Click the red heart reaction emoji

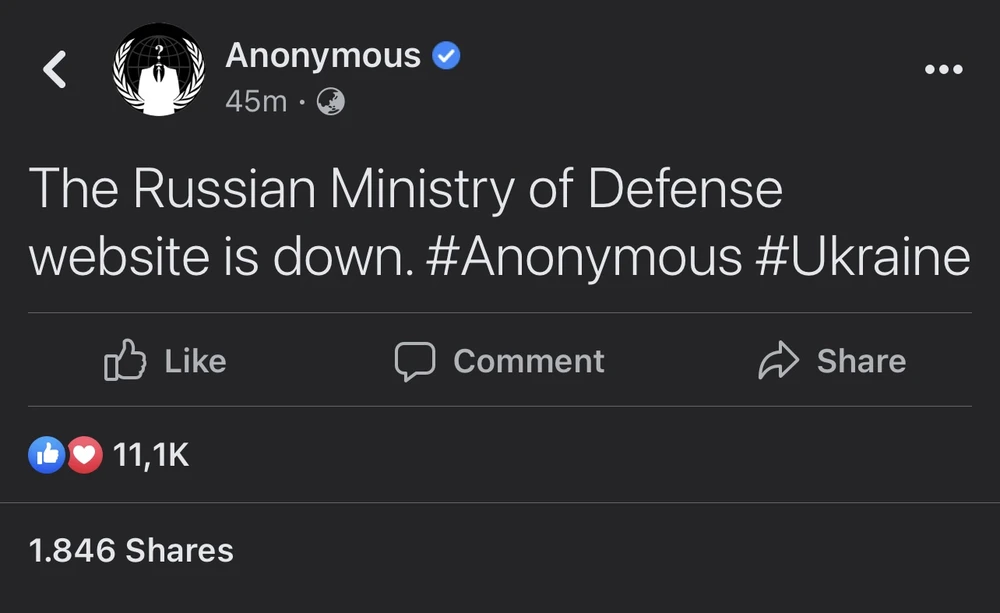pyautogui.click(x=85, y=456)
